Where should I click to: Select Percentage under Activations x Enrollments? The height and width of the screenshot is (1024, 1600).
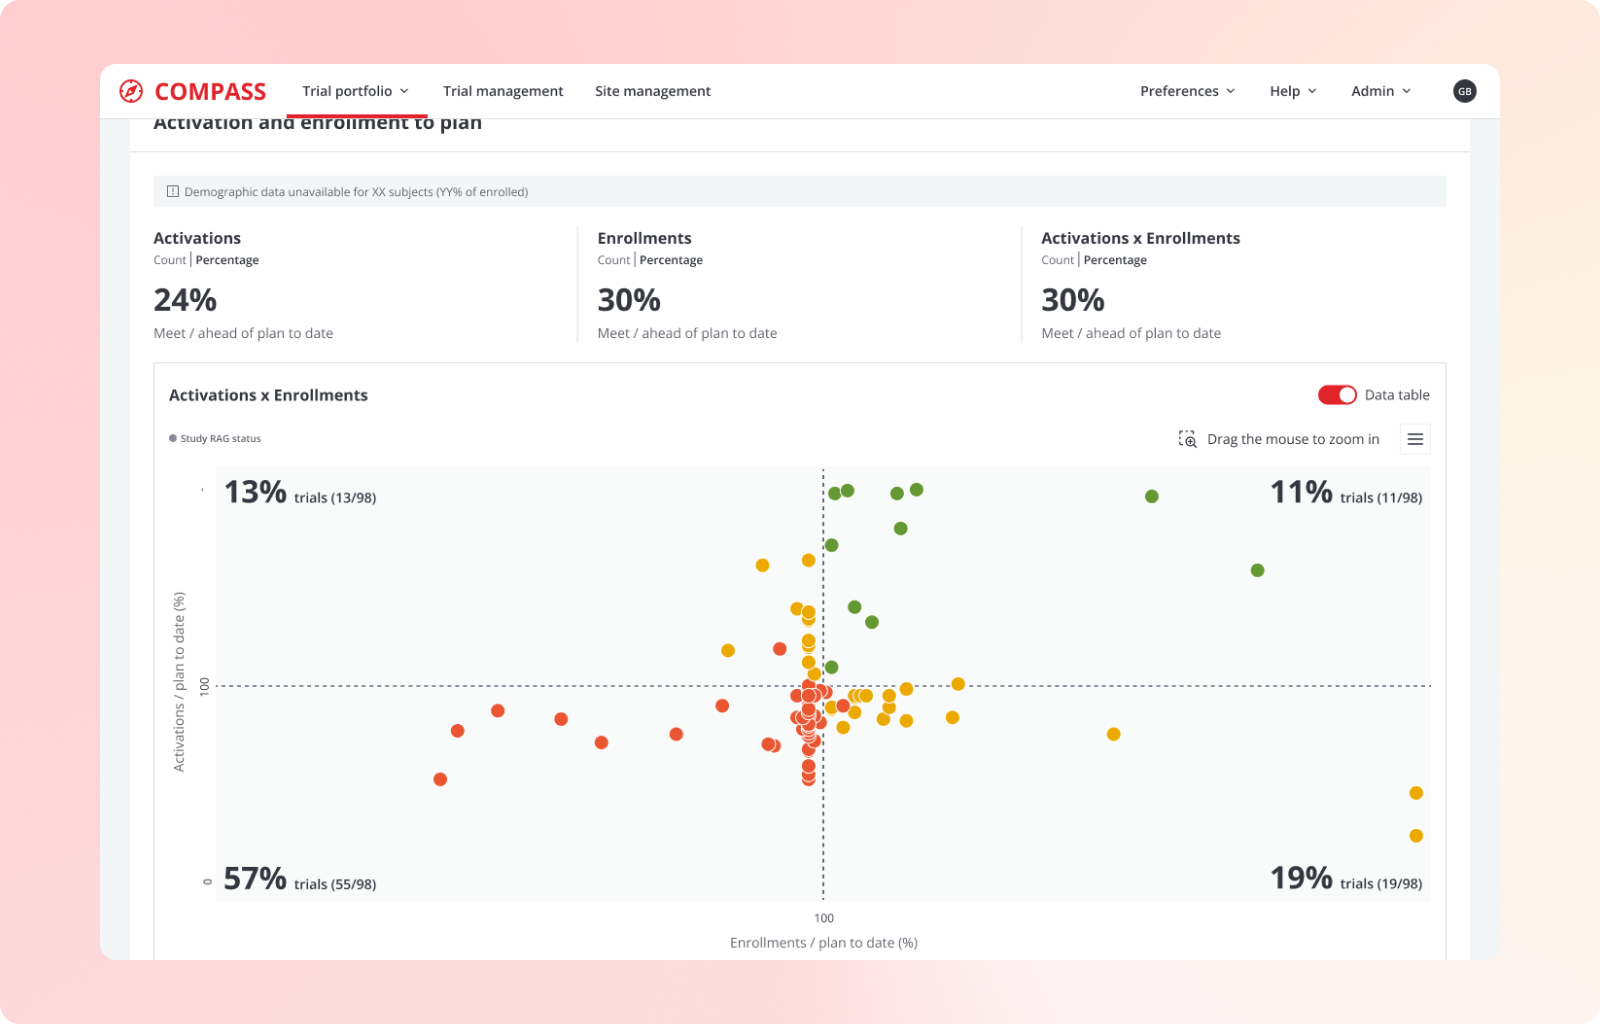click(1115, 259)
